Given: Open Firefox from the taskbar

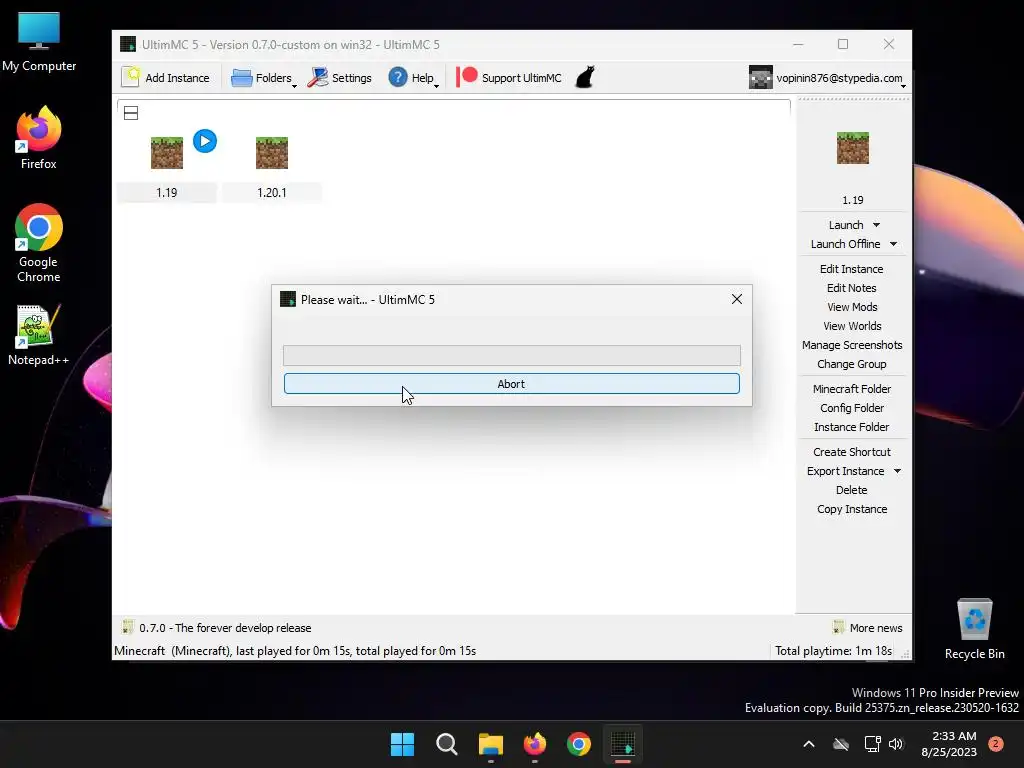Looking at the screenshot, I should pos(535,744).
